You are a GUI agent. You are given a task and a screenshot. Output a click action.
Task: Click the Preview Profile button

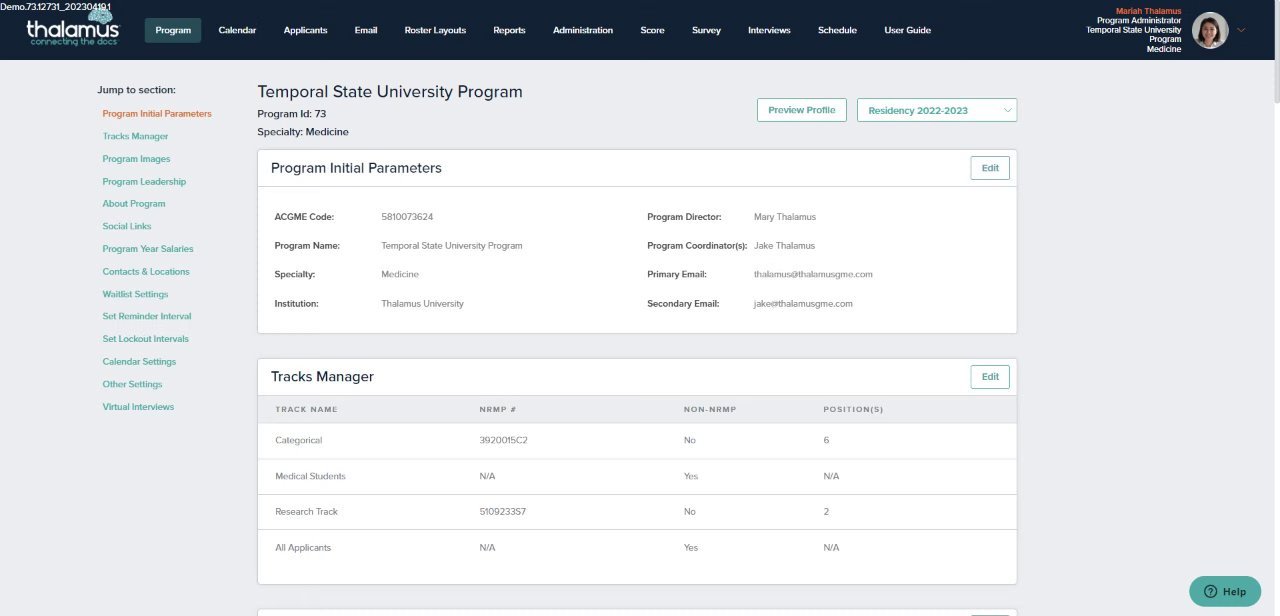pos(801,110)
